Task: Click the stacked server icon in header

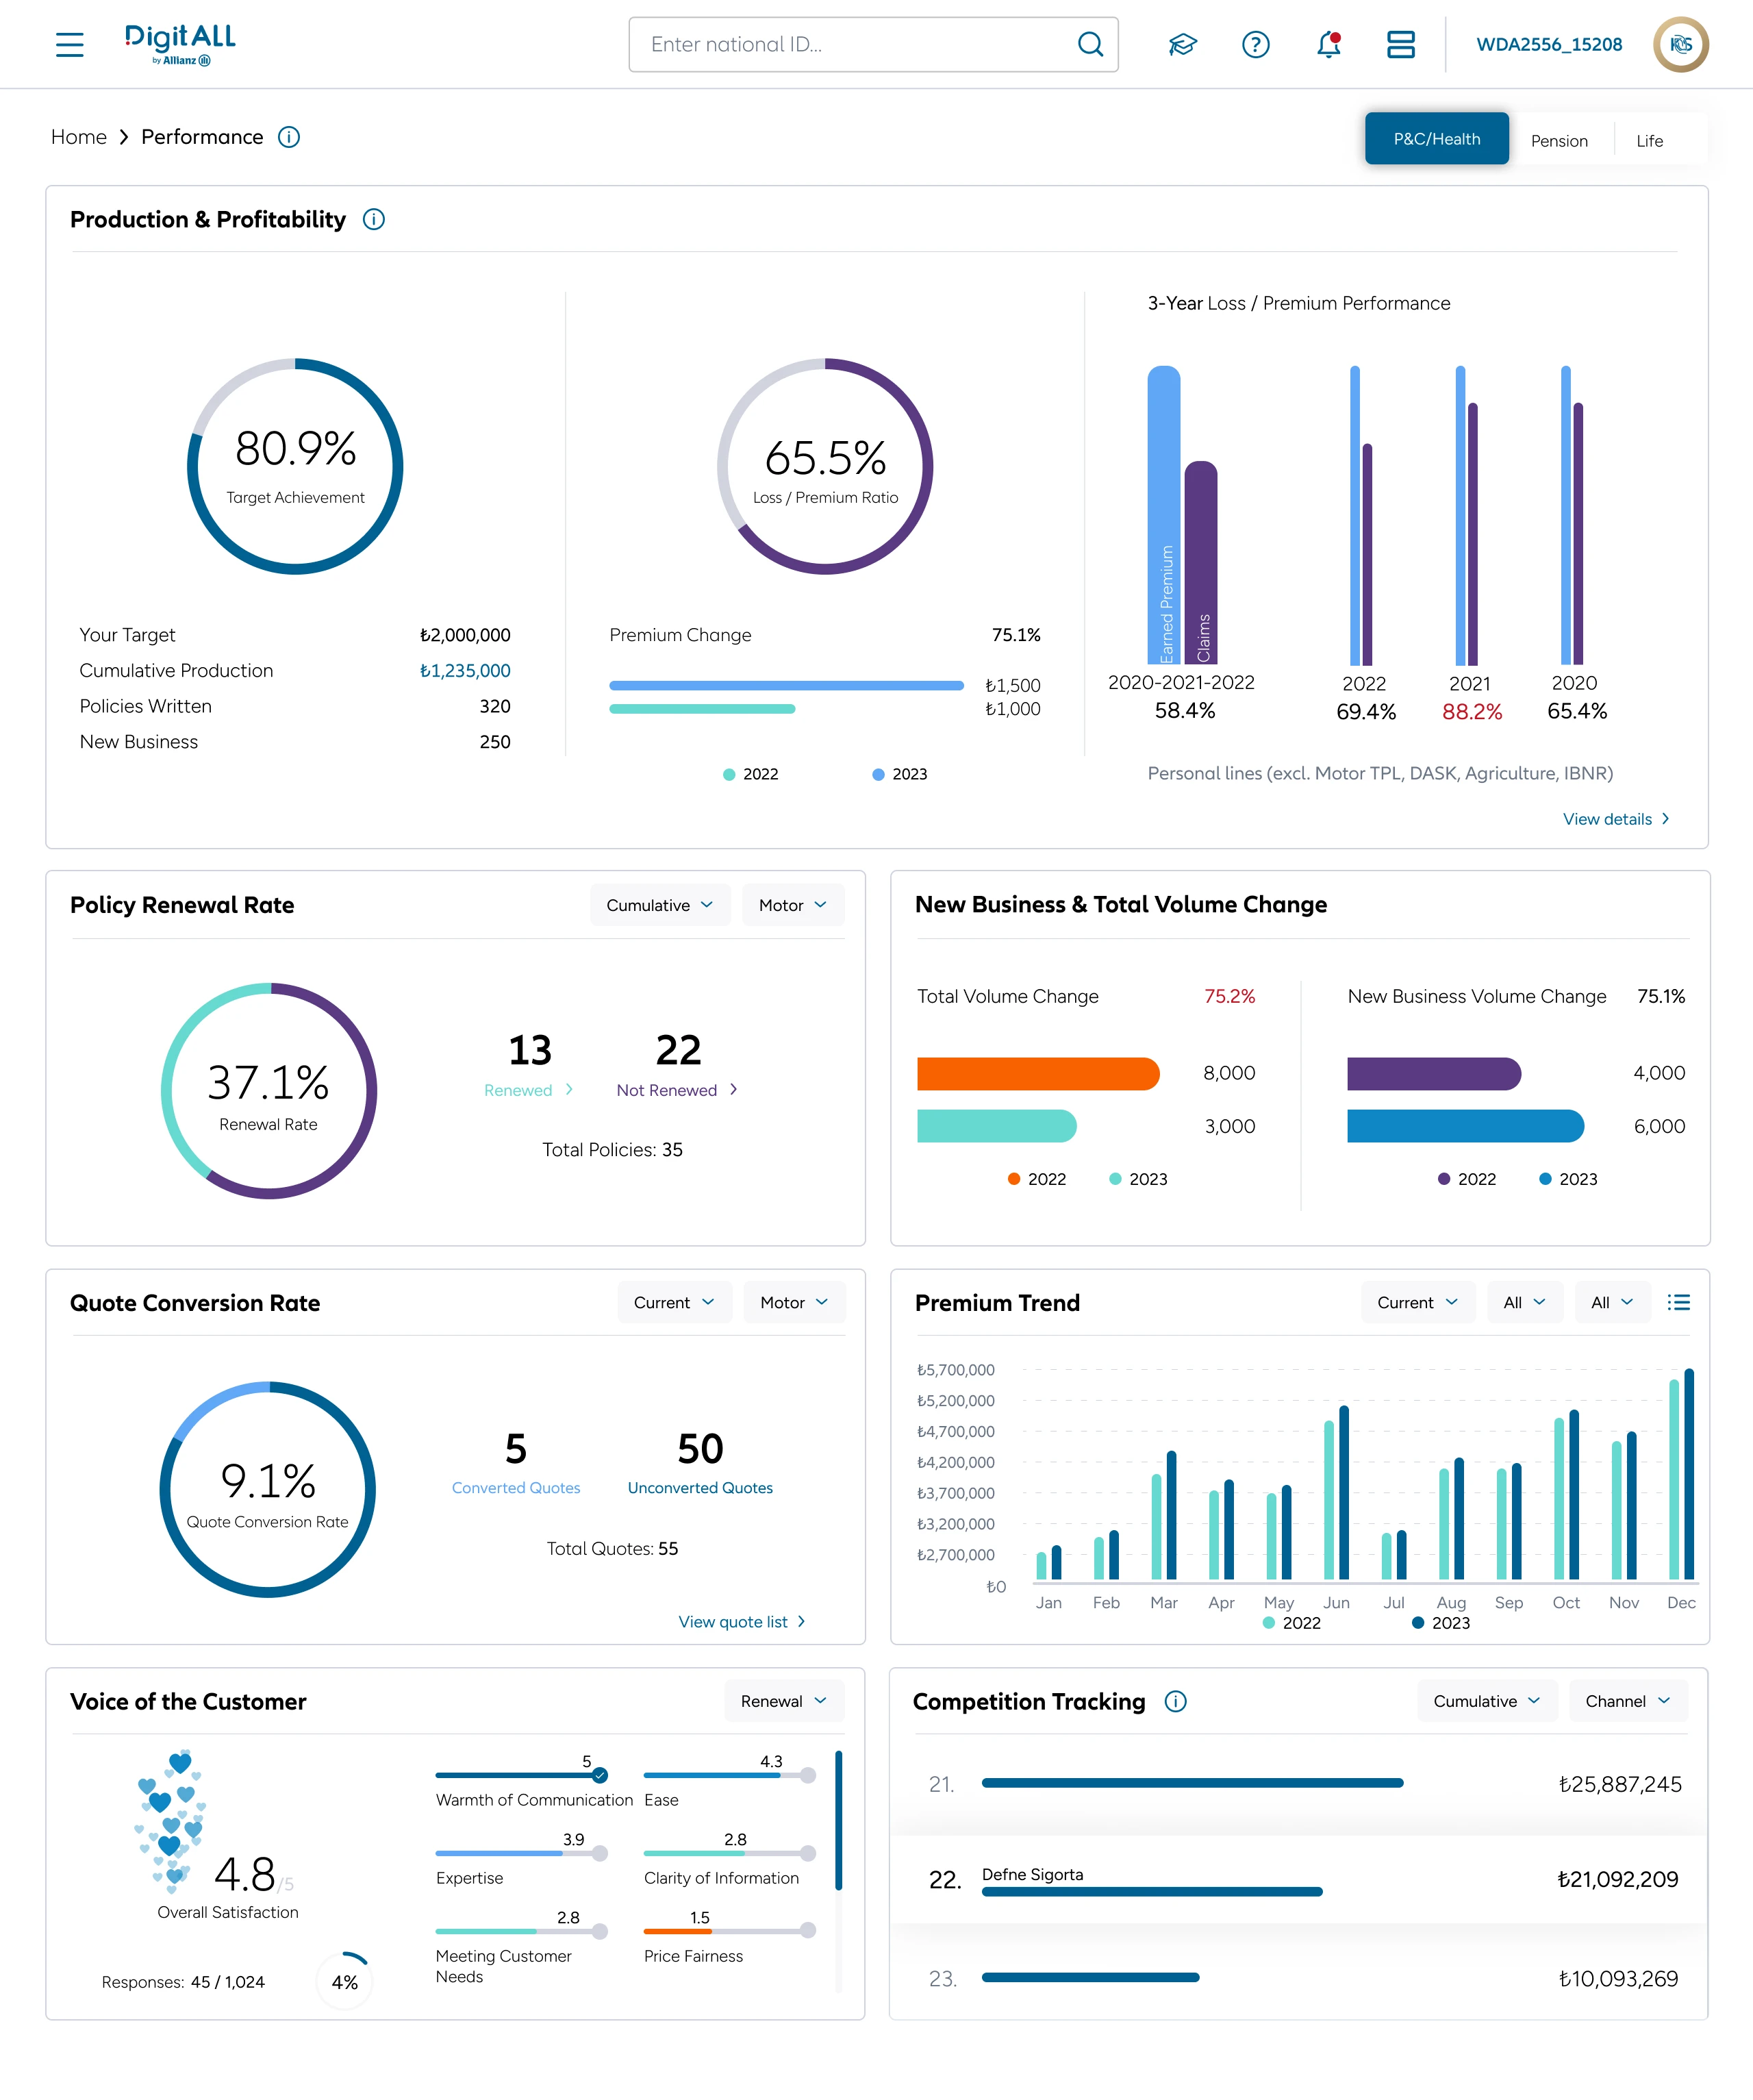Action: [1401, 44]
